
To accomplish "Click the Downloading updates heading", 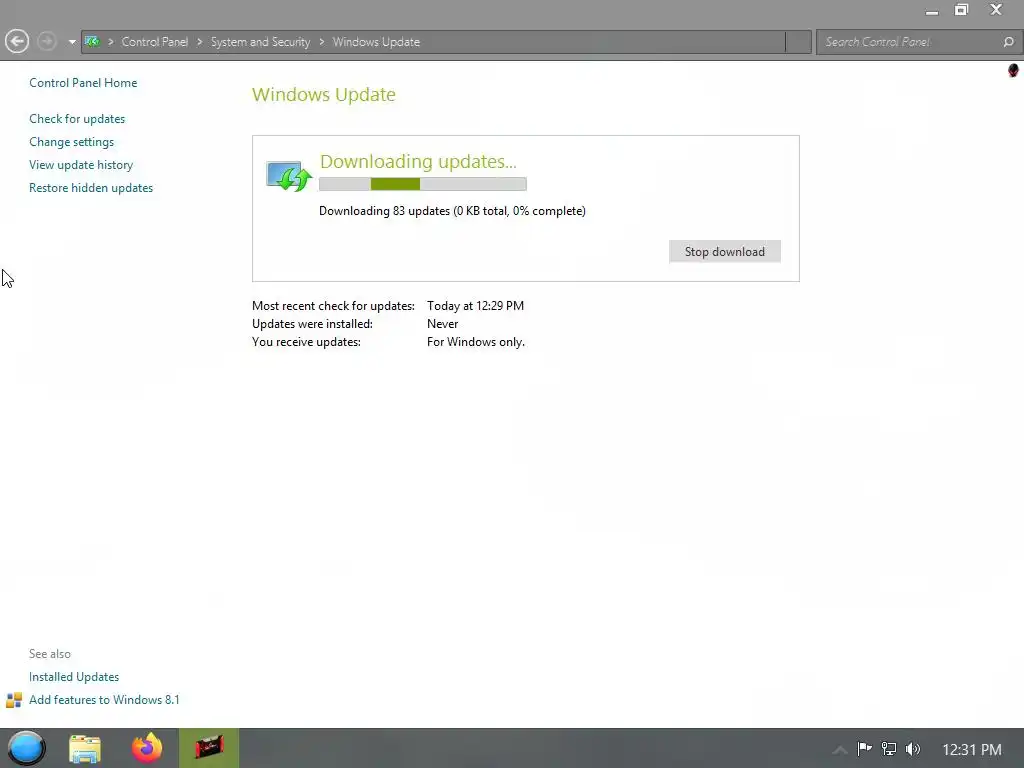I will pyautogui.click(x=418, y=161).
